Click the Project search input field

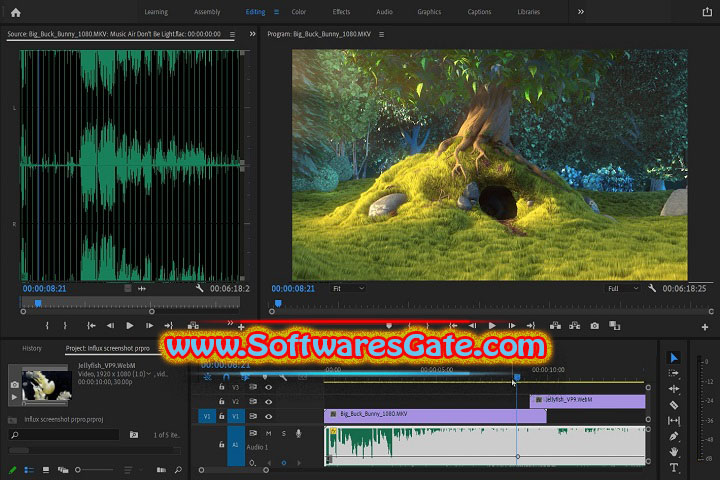point(64,435)
